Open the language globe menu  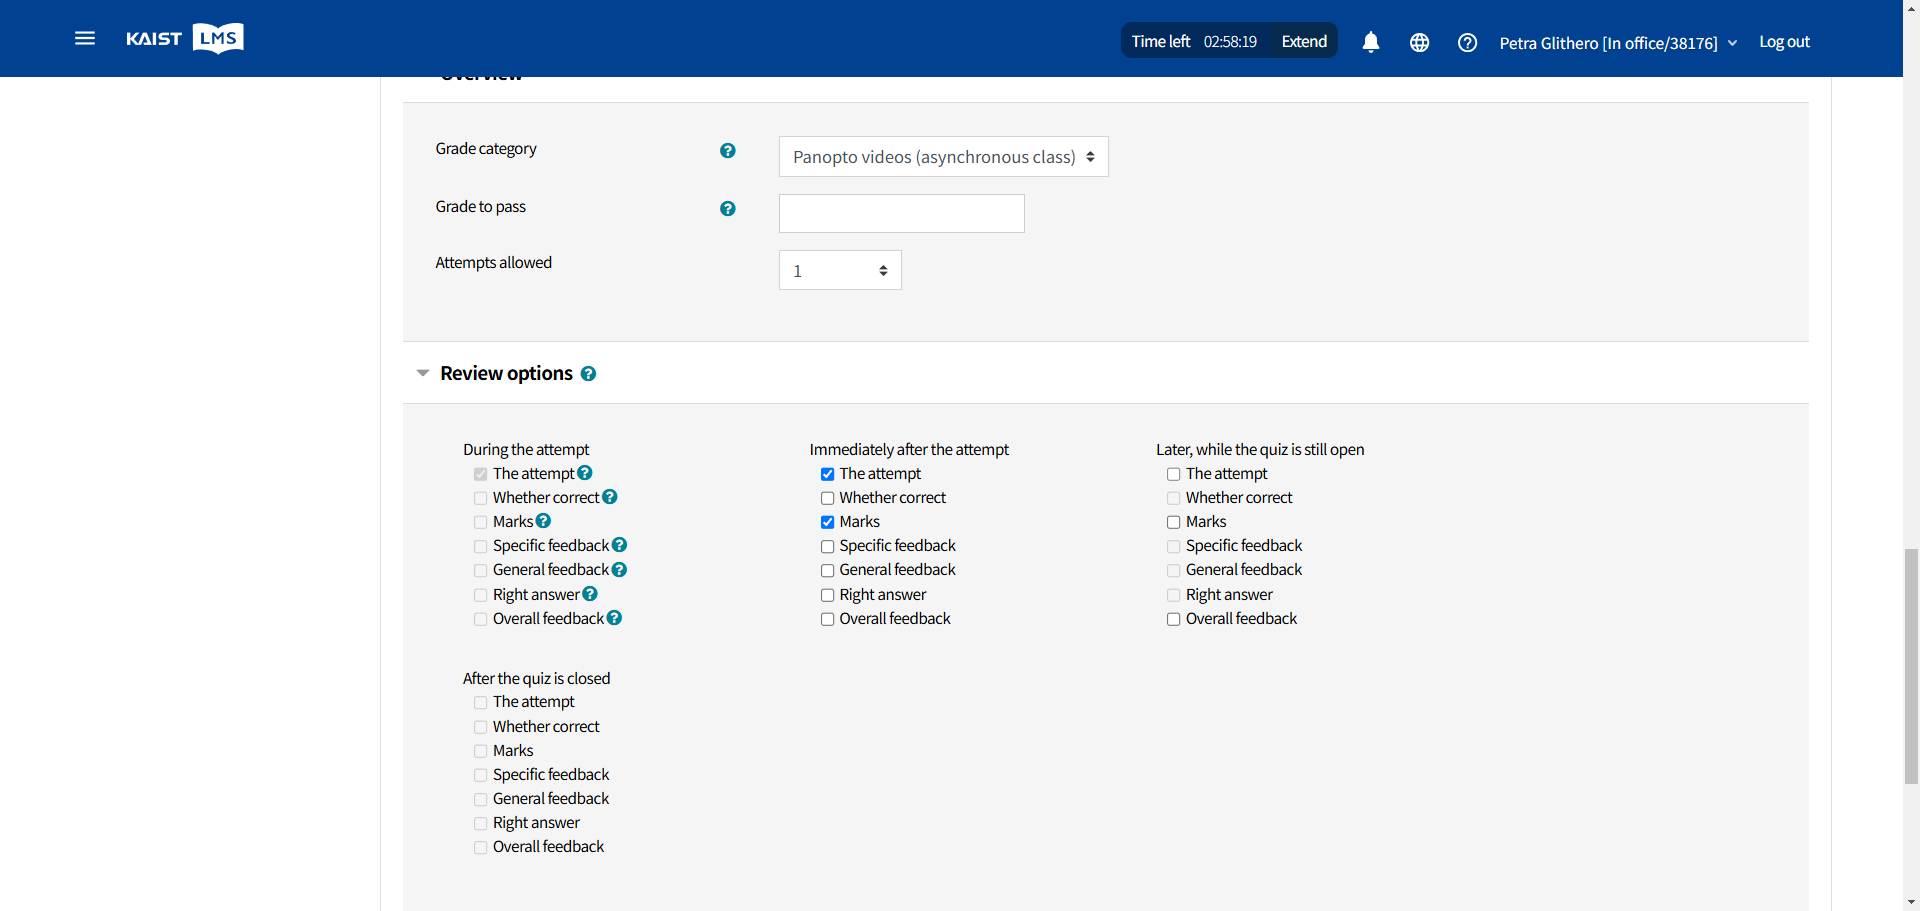click(1419, 42)
